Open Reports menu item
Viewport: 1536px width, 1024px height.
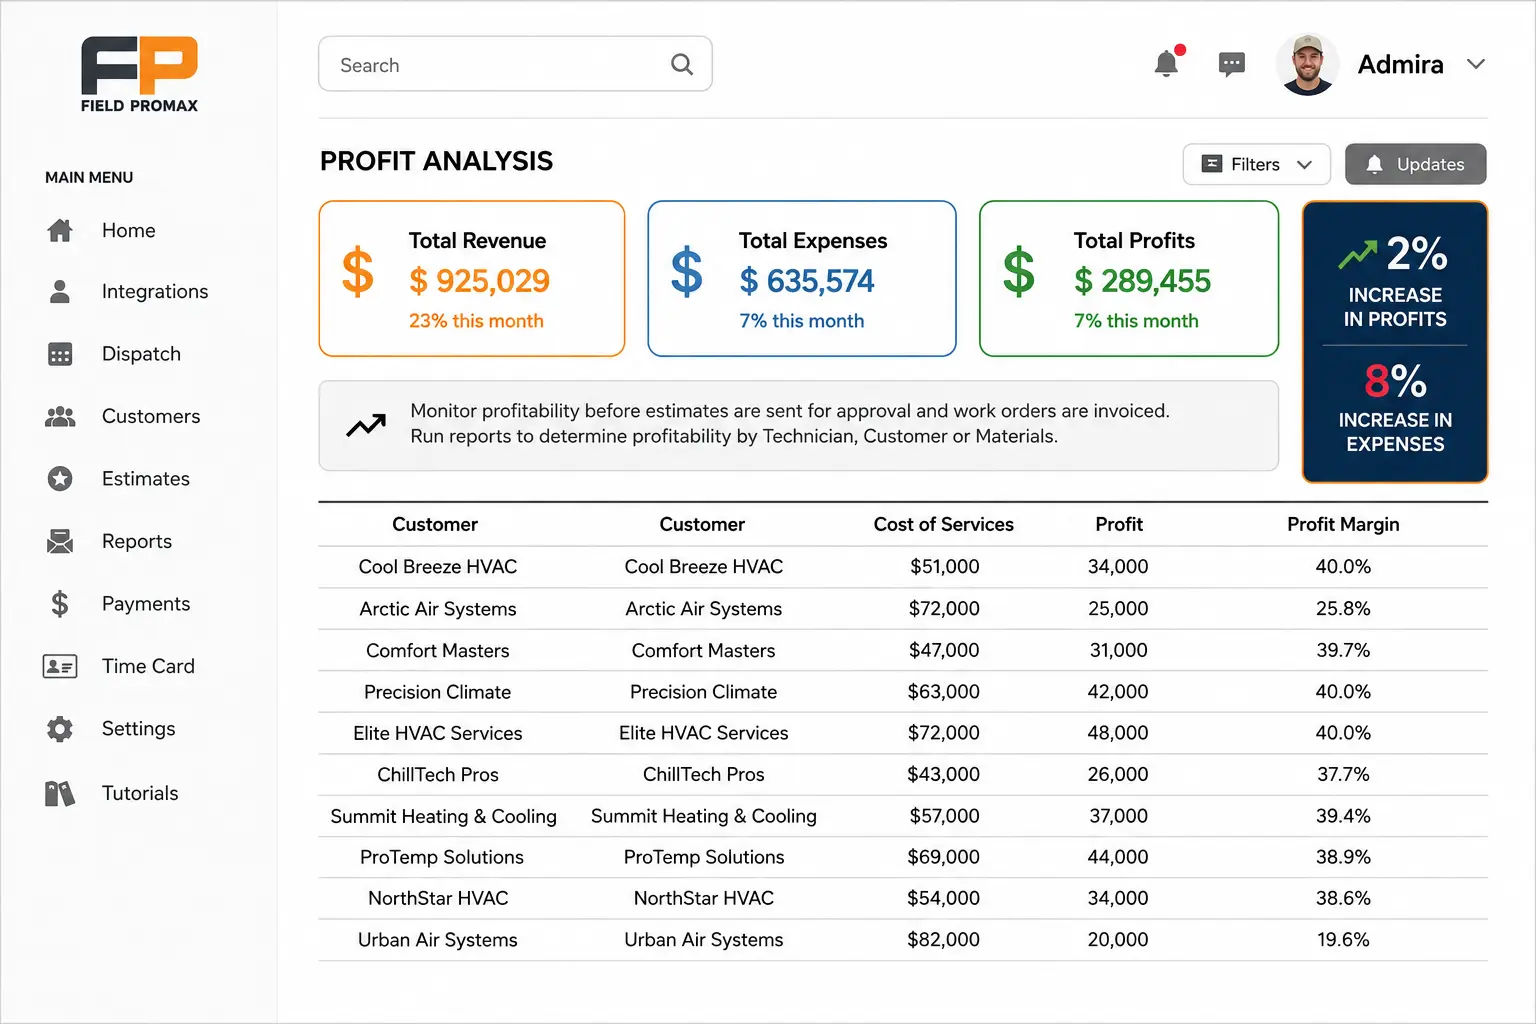137,541
